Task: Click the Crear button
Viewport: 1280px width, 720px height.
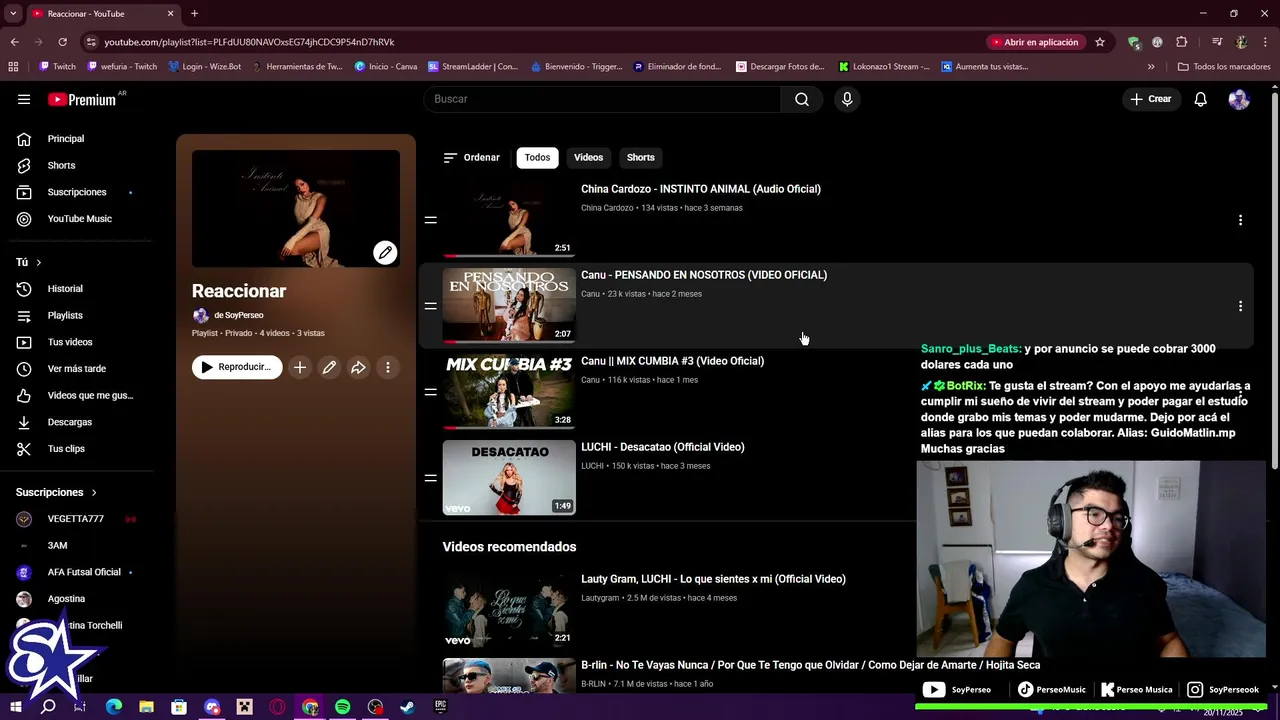Action: 1150,99
